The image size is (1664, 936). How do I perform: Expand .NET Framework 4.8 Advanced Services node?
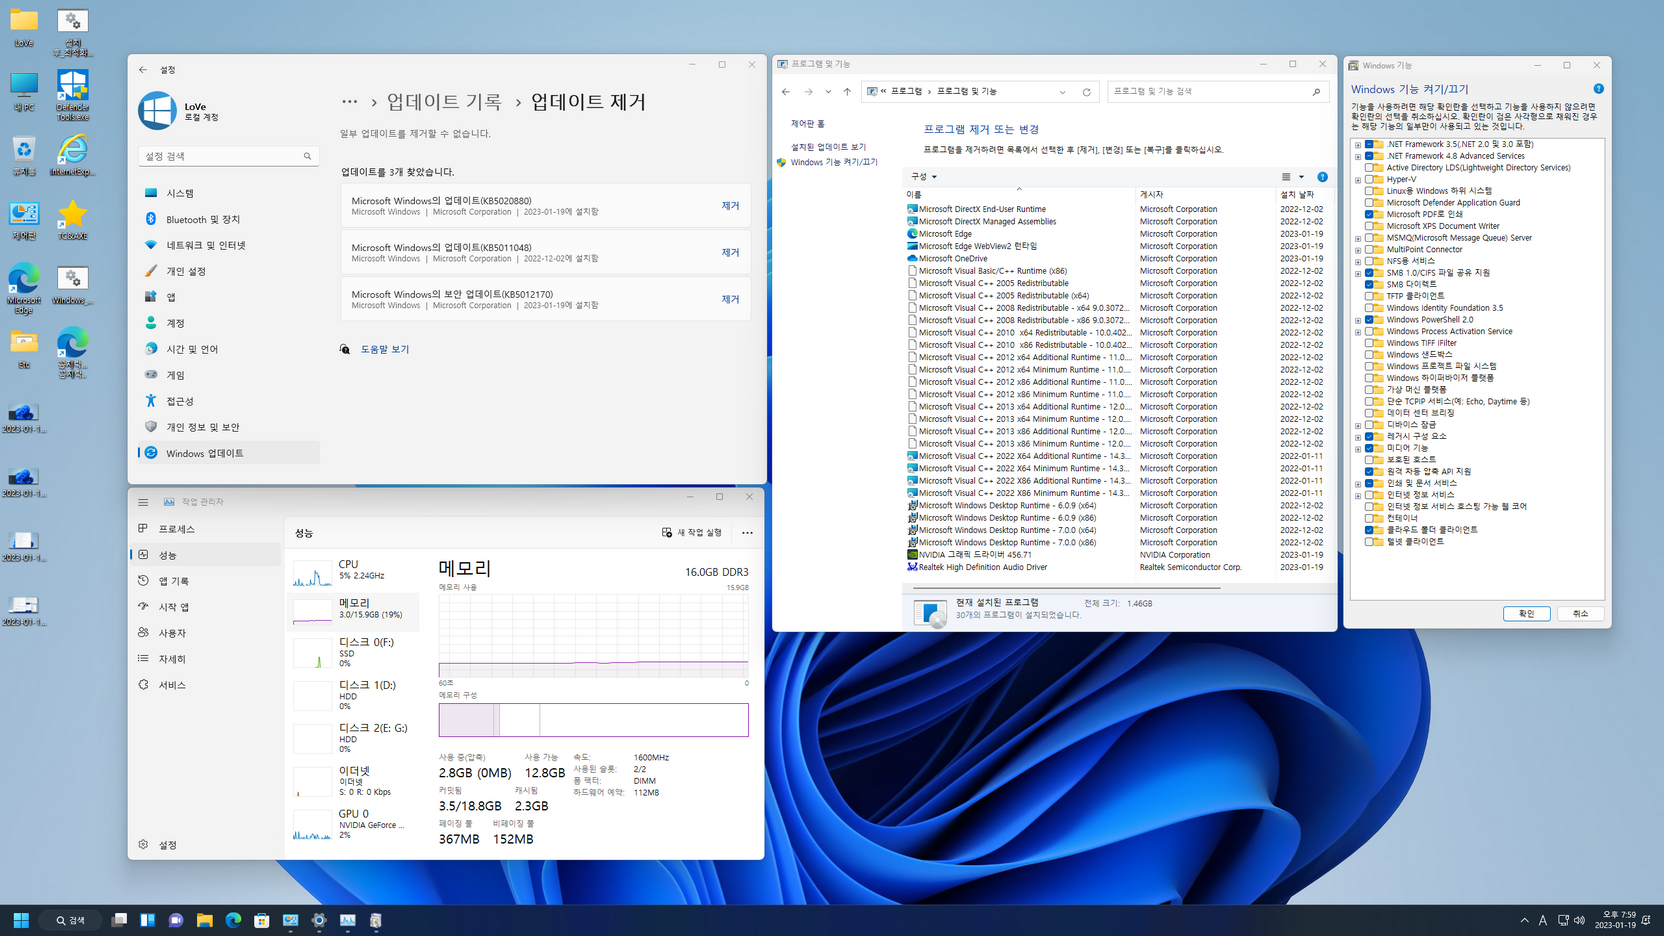pos(1358,157)
